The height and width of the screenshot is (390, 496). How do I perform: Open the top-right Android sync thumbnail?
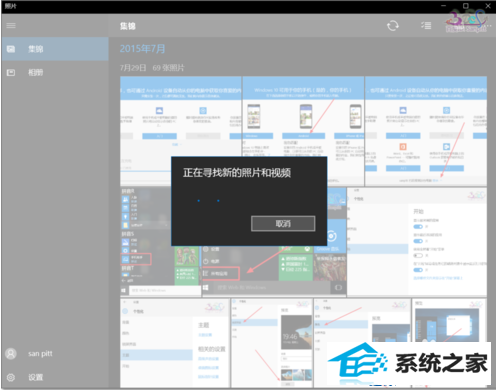click(x=426, y=131)
